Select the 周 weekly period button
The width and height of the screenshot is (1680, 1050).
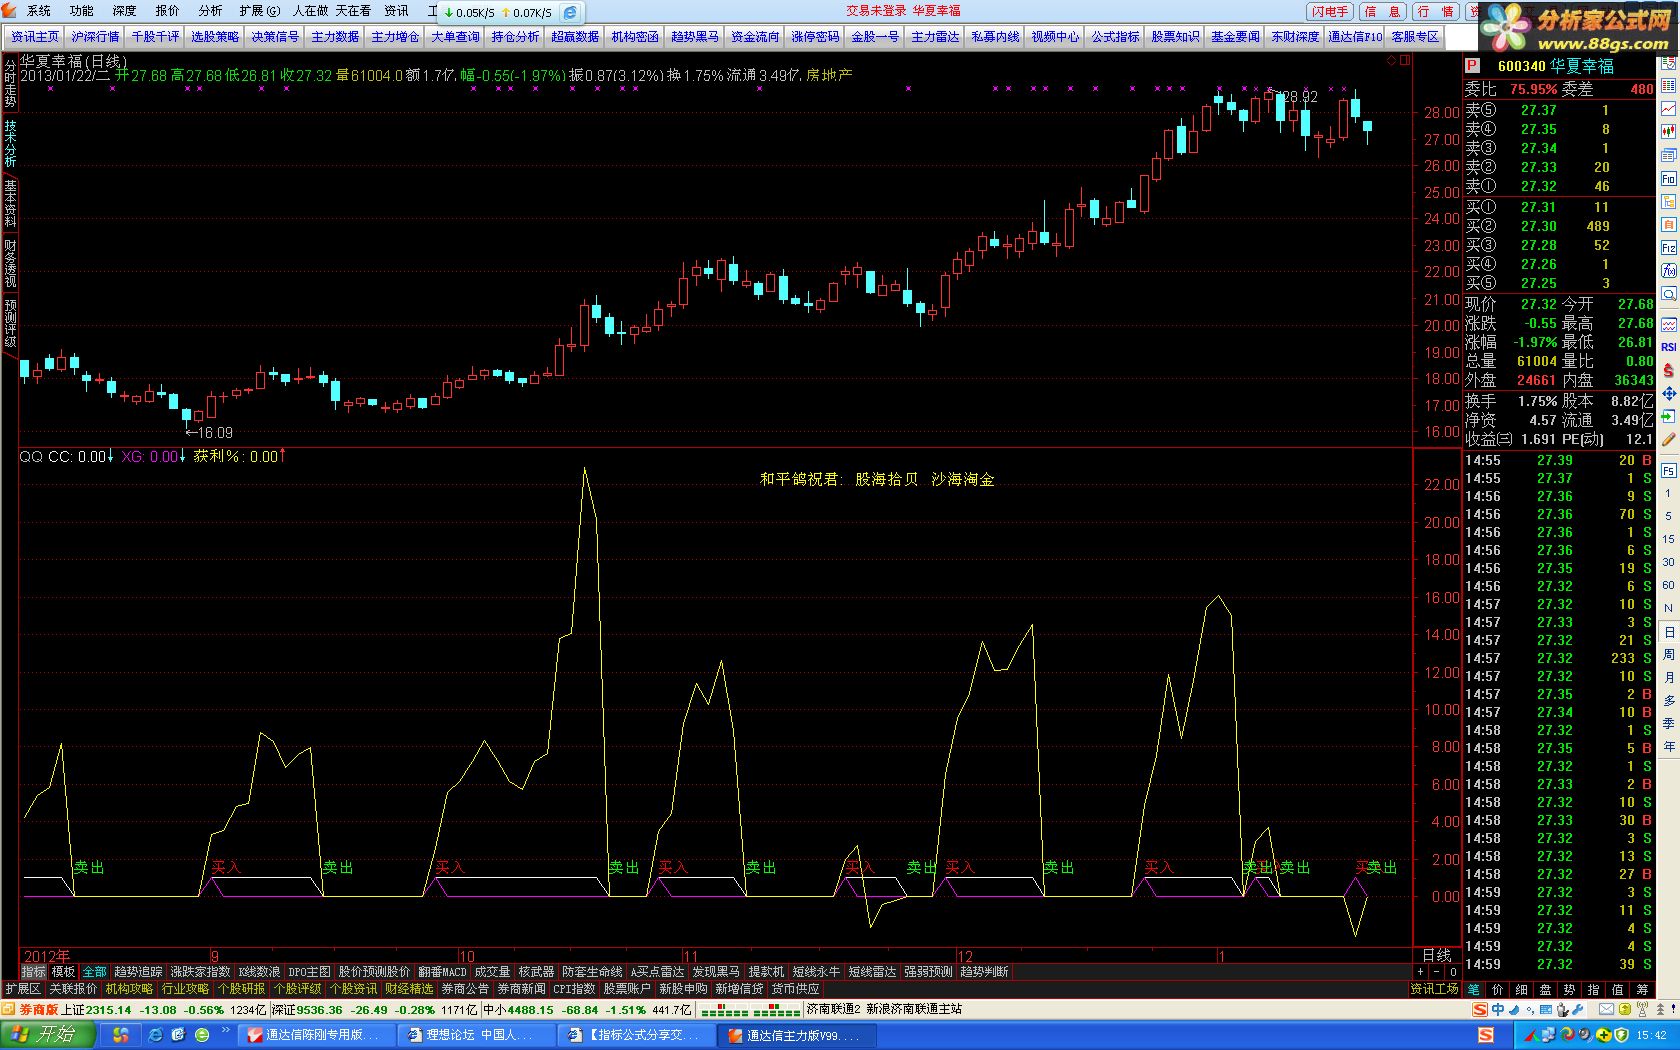1668,655
